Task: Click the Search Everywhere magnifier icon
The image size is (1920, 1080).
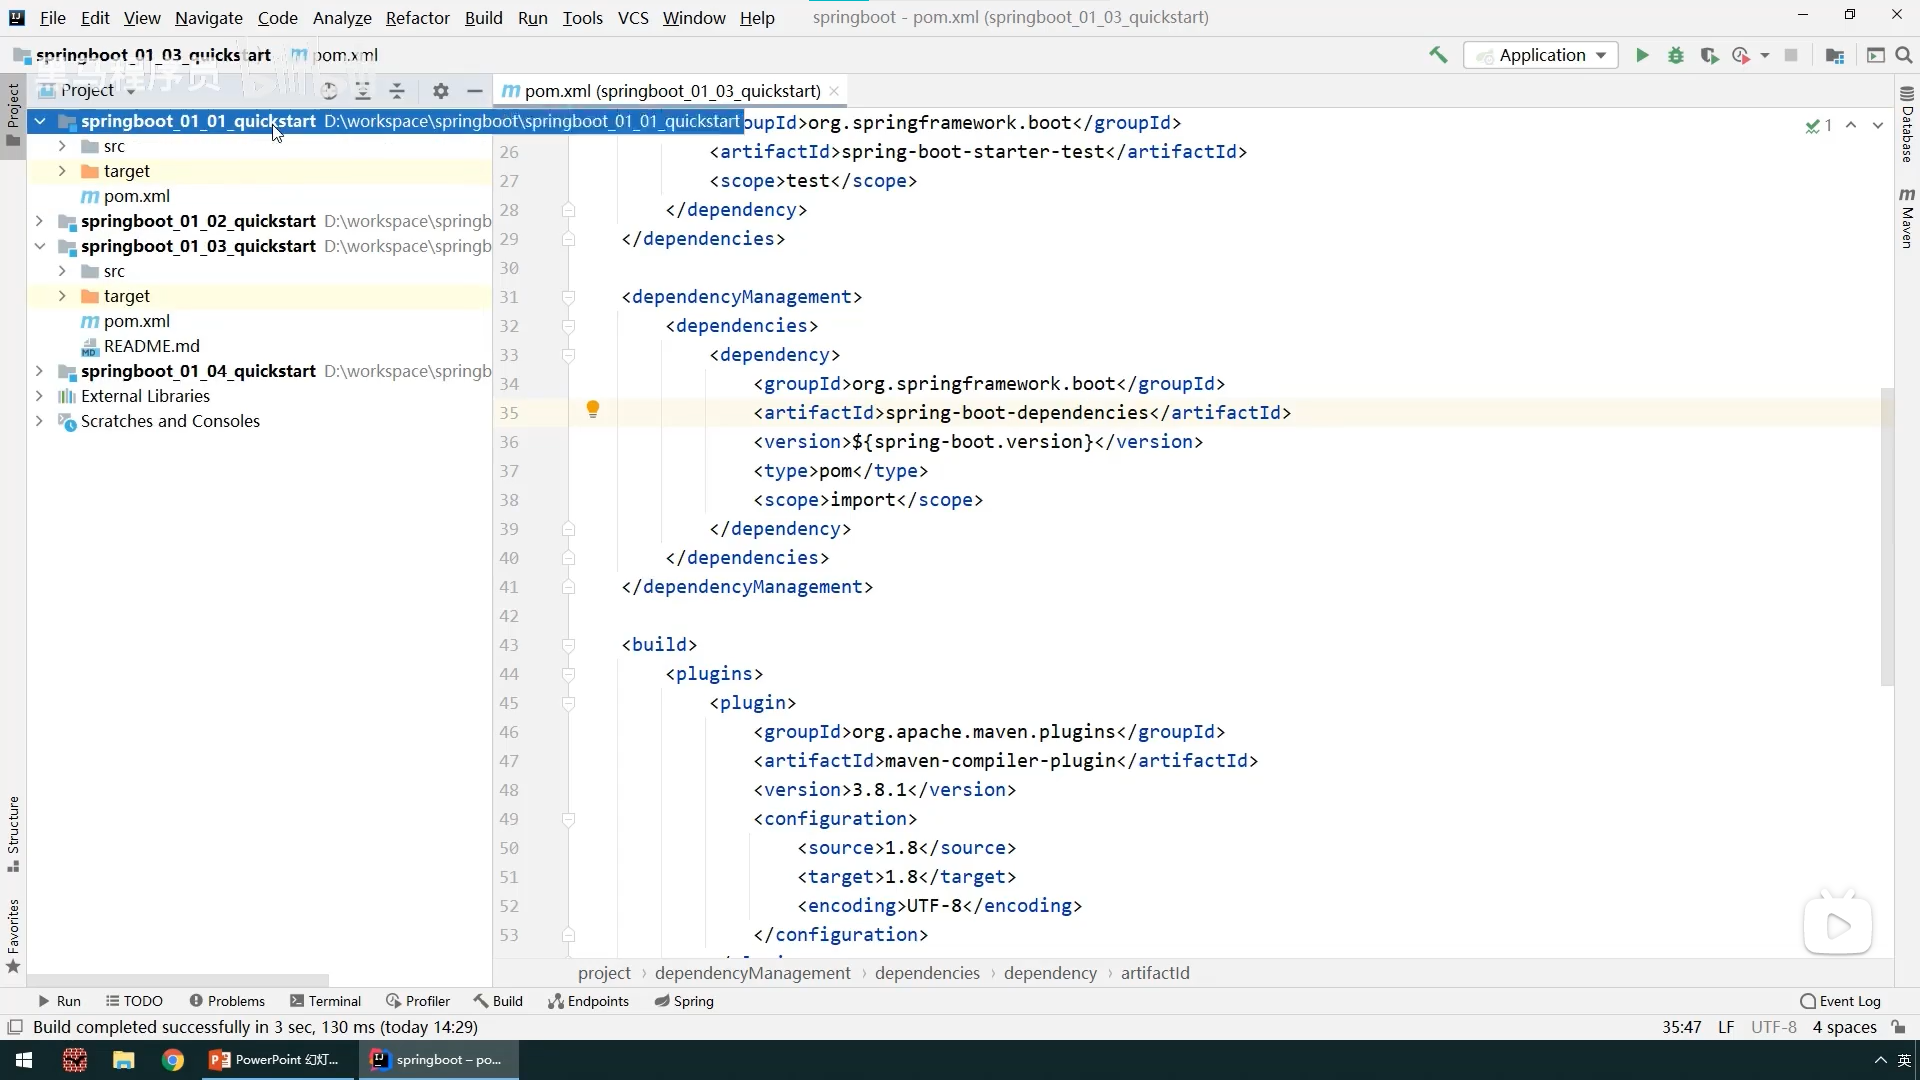Action: coord(1904,55)
